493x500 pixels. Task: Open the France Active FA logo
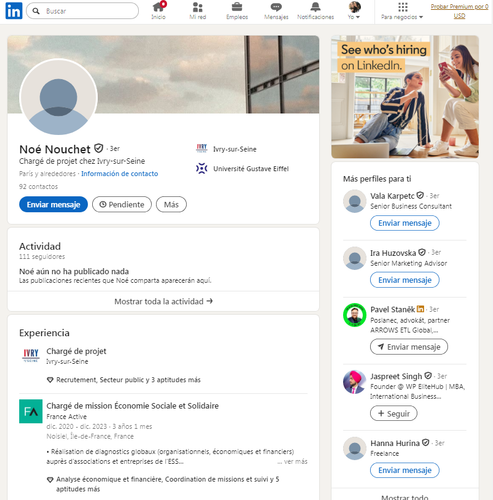[31, 411]
